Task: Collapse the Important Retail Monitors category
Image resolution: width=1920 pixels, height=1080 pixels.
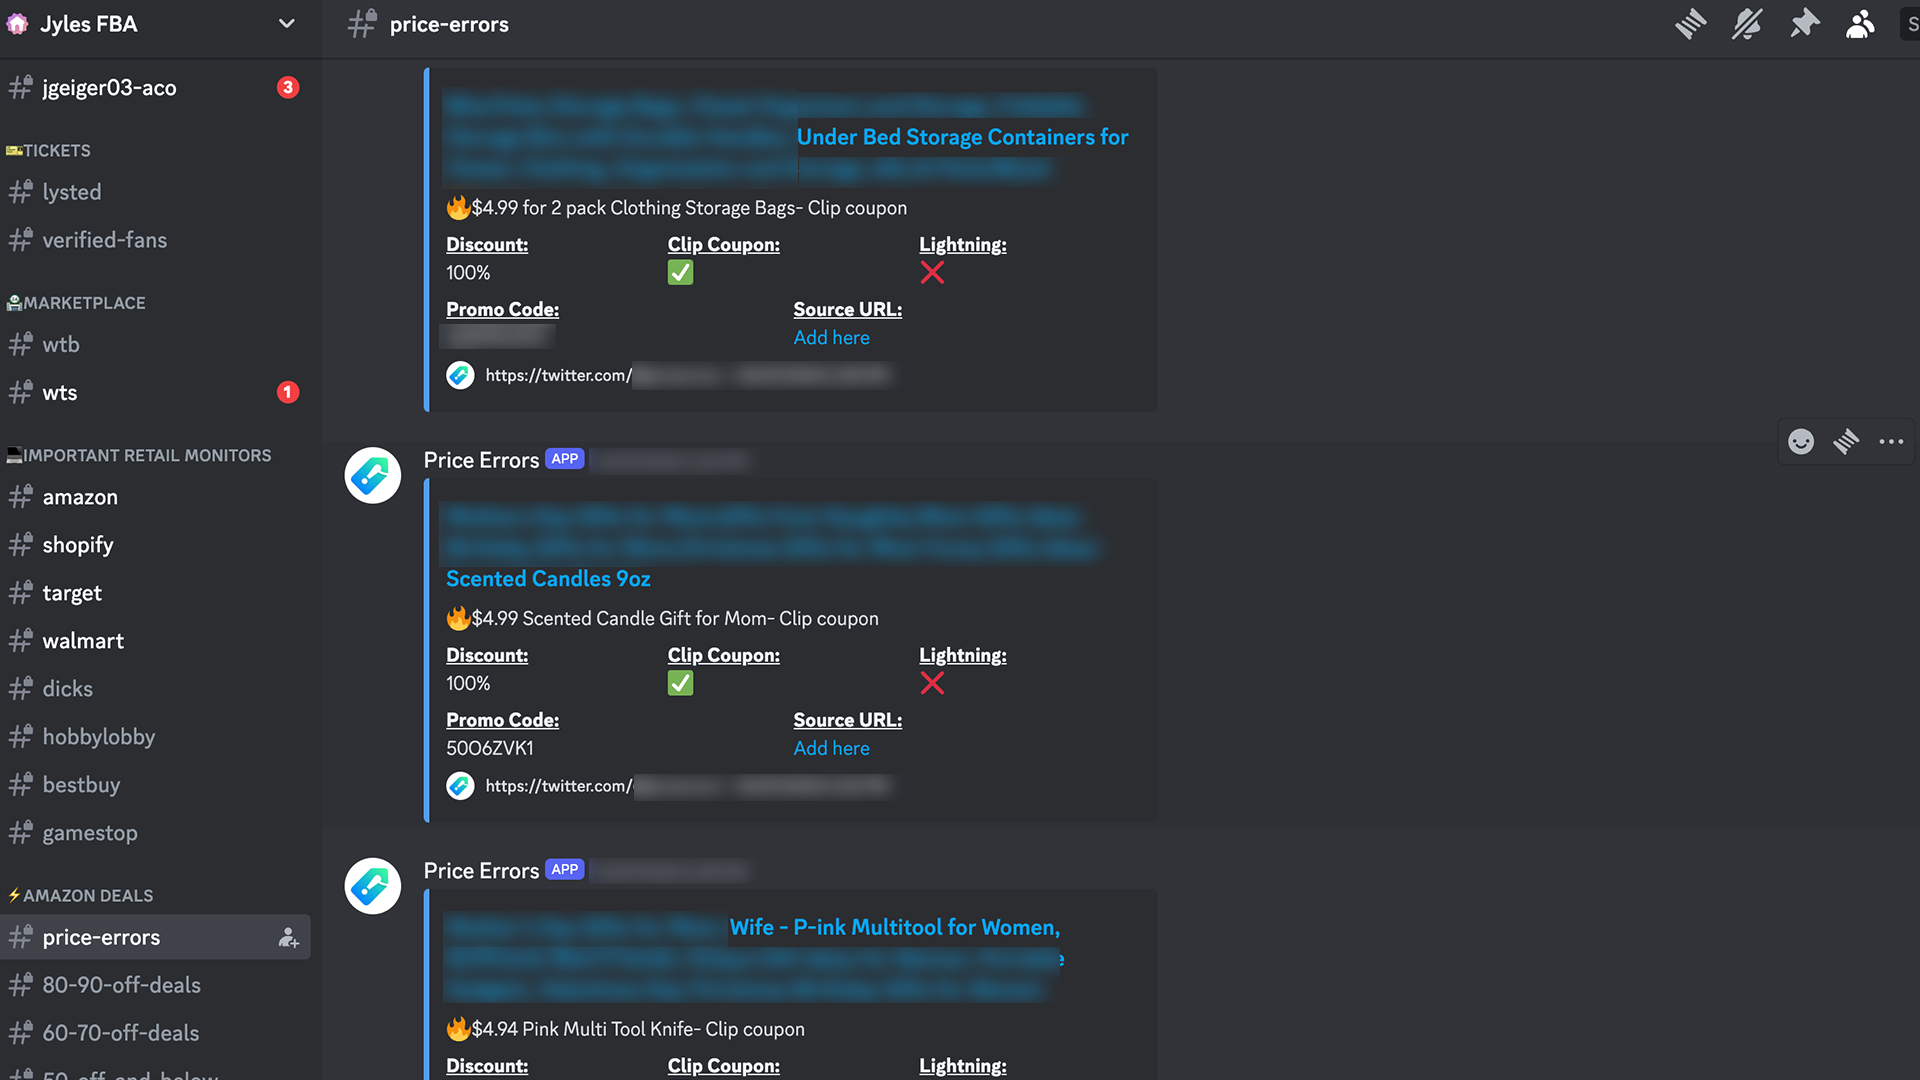Action: (146, 456)
